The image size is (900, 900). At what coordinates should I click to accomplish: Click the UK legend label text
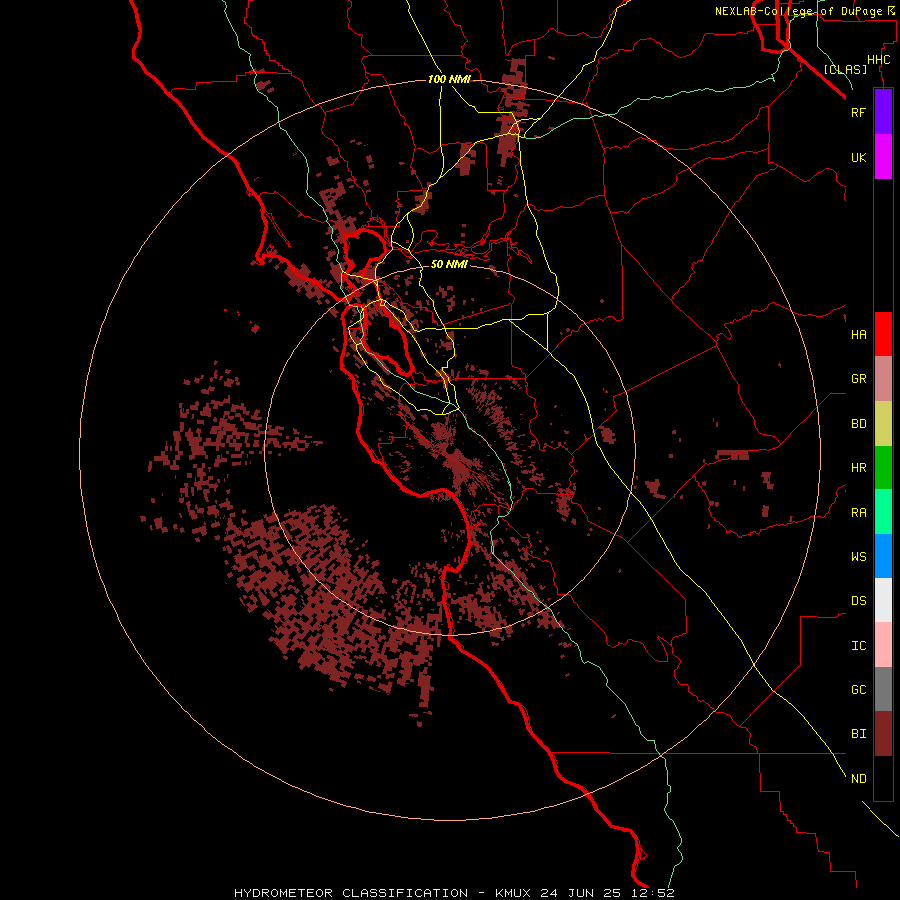858,157
